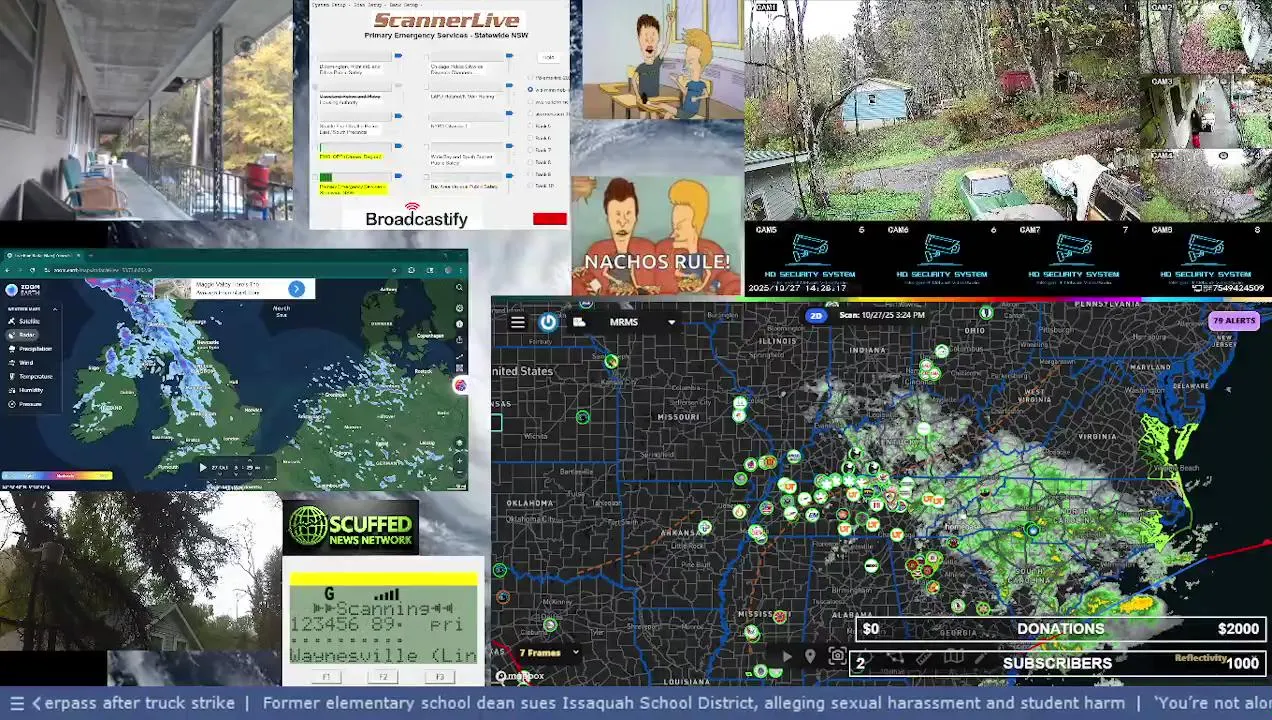This screenshot has height=720, width=1272.
Task: Open Bank Setup menu in ScannerLive
Action: pyautogui.click(x=404, y=5)
